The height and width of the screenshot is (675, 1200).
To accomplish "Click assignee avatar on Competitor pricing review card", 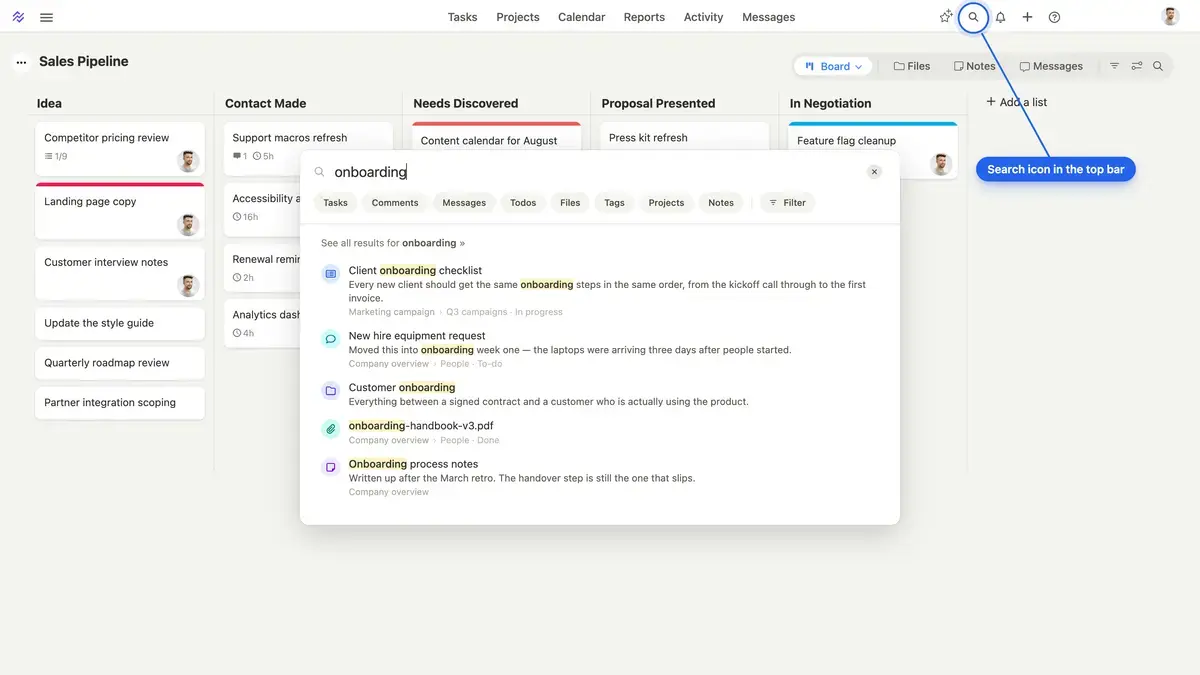I will click(x=188, y=161).
